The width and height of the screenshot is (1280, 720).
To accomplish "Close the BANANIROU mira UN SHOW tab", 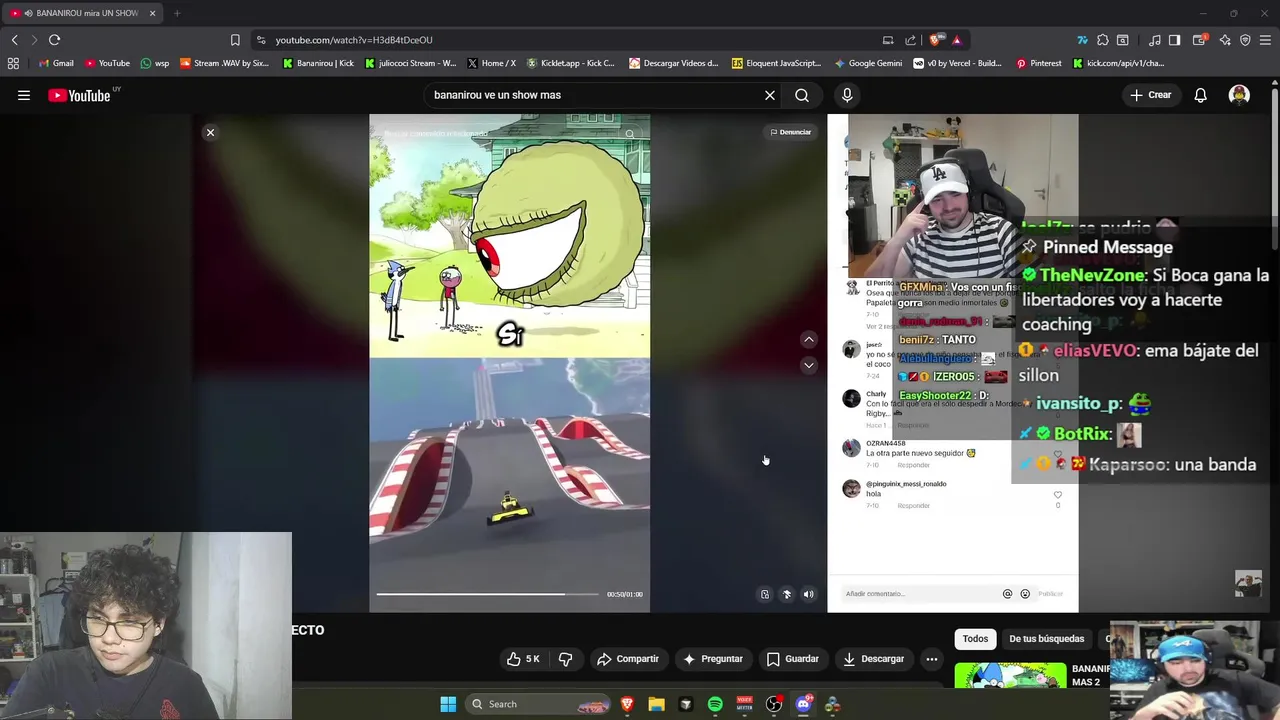I will [152, 13].
